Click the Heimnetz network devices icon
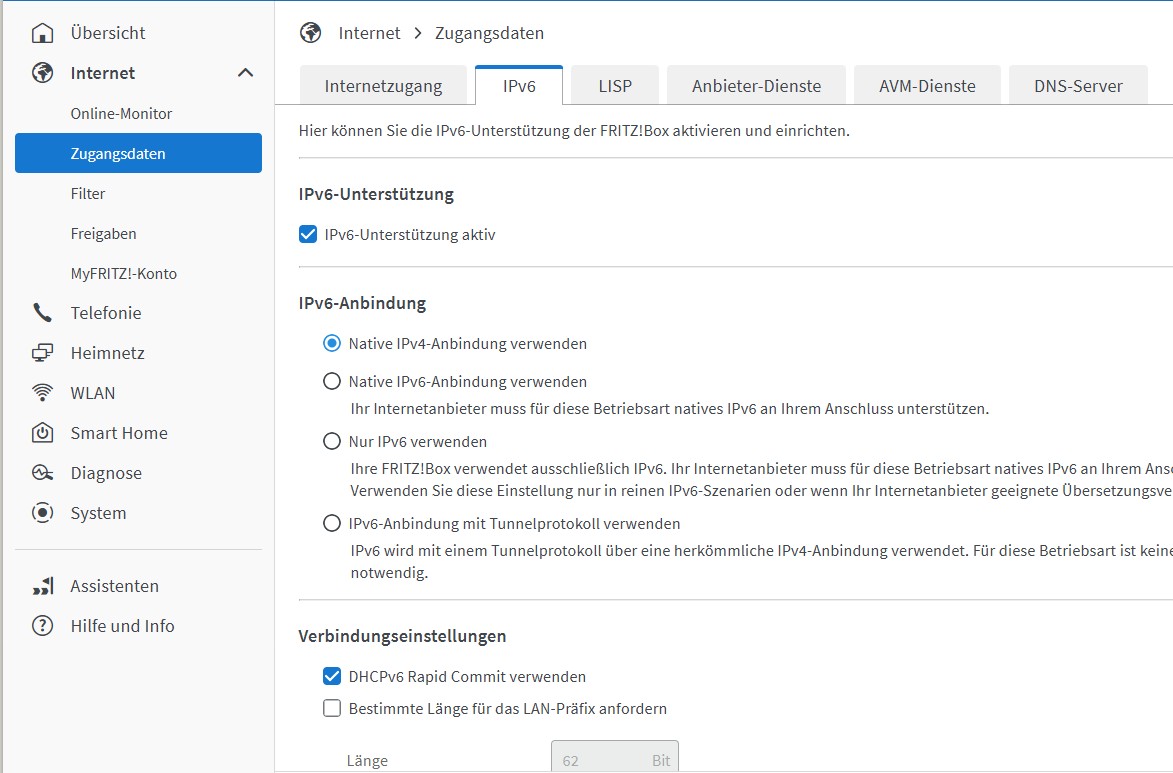The height and width of the screenshot is (773, 1173). tap(43, 352)
